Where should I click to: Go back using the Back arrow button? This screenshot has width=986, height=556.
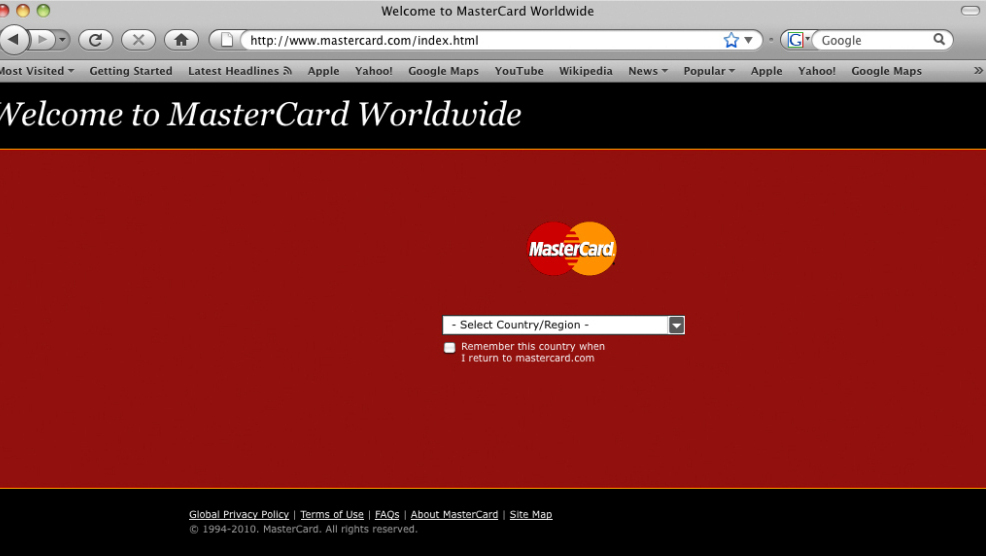13,40
